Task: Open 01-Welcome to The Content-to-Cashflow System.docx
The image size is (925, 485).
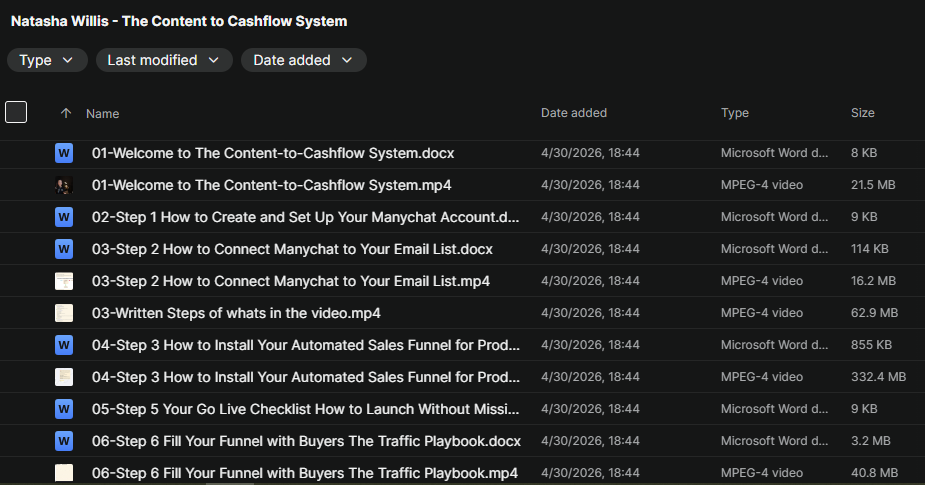Action: tap(273, 153)
